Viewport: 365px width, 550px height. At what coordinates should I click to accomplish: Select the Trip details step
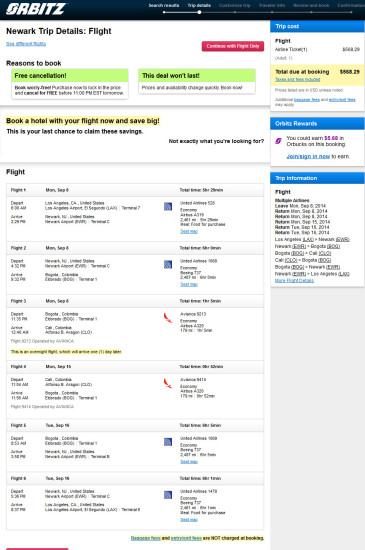click(199, 6)
